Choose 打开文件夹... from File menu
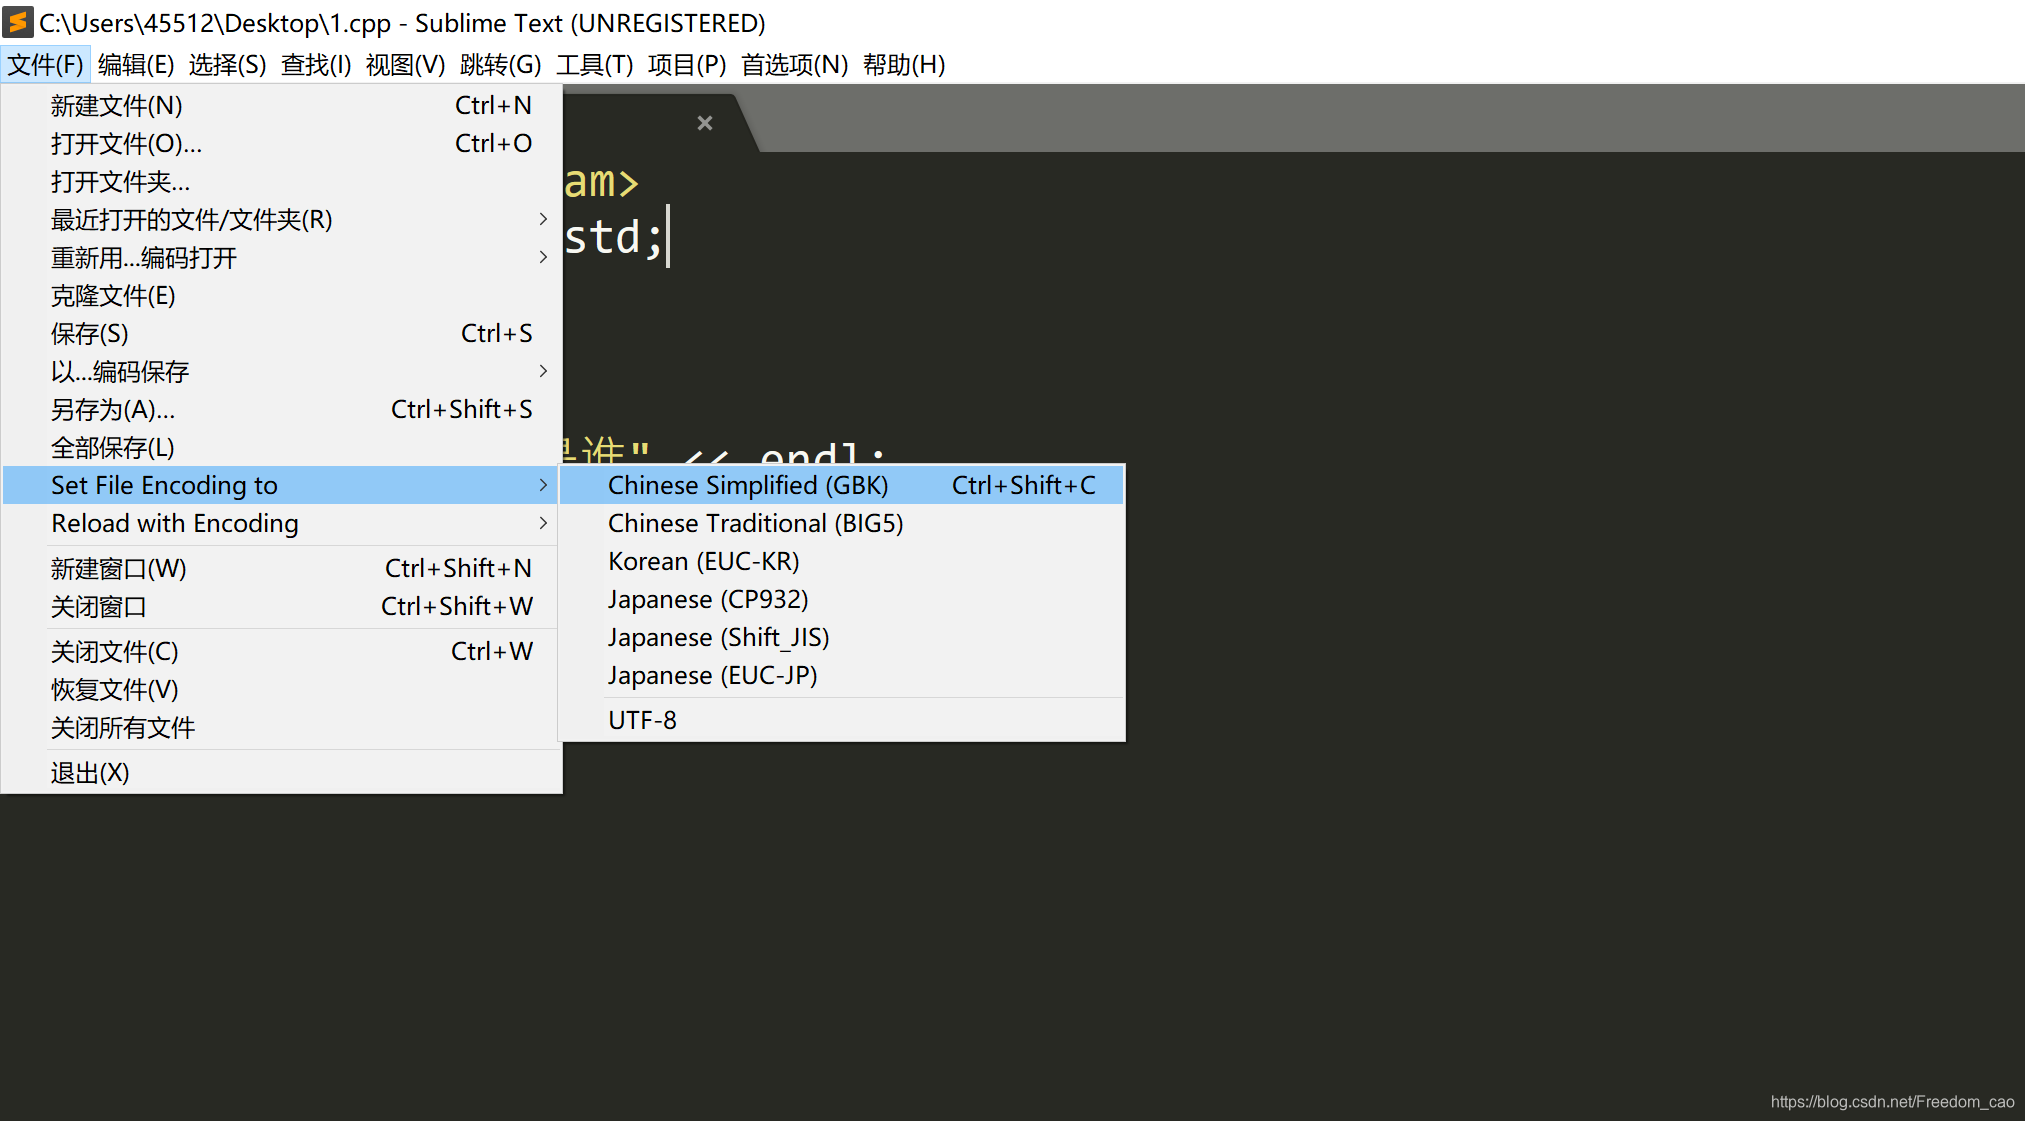This screenshot has height=1121, width=2025. pyautogui.click(x=120, y=181)
